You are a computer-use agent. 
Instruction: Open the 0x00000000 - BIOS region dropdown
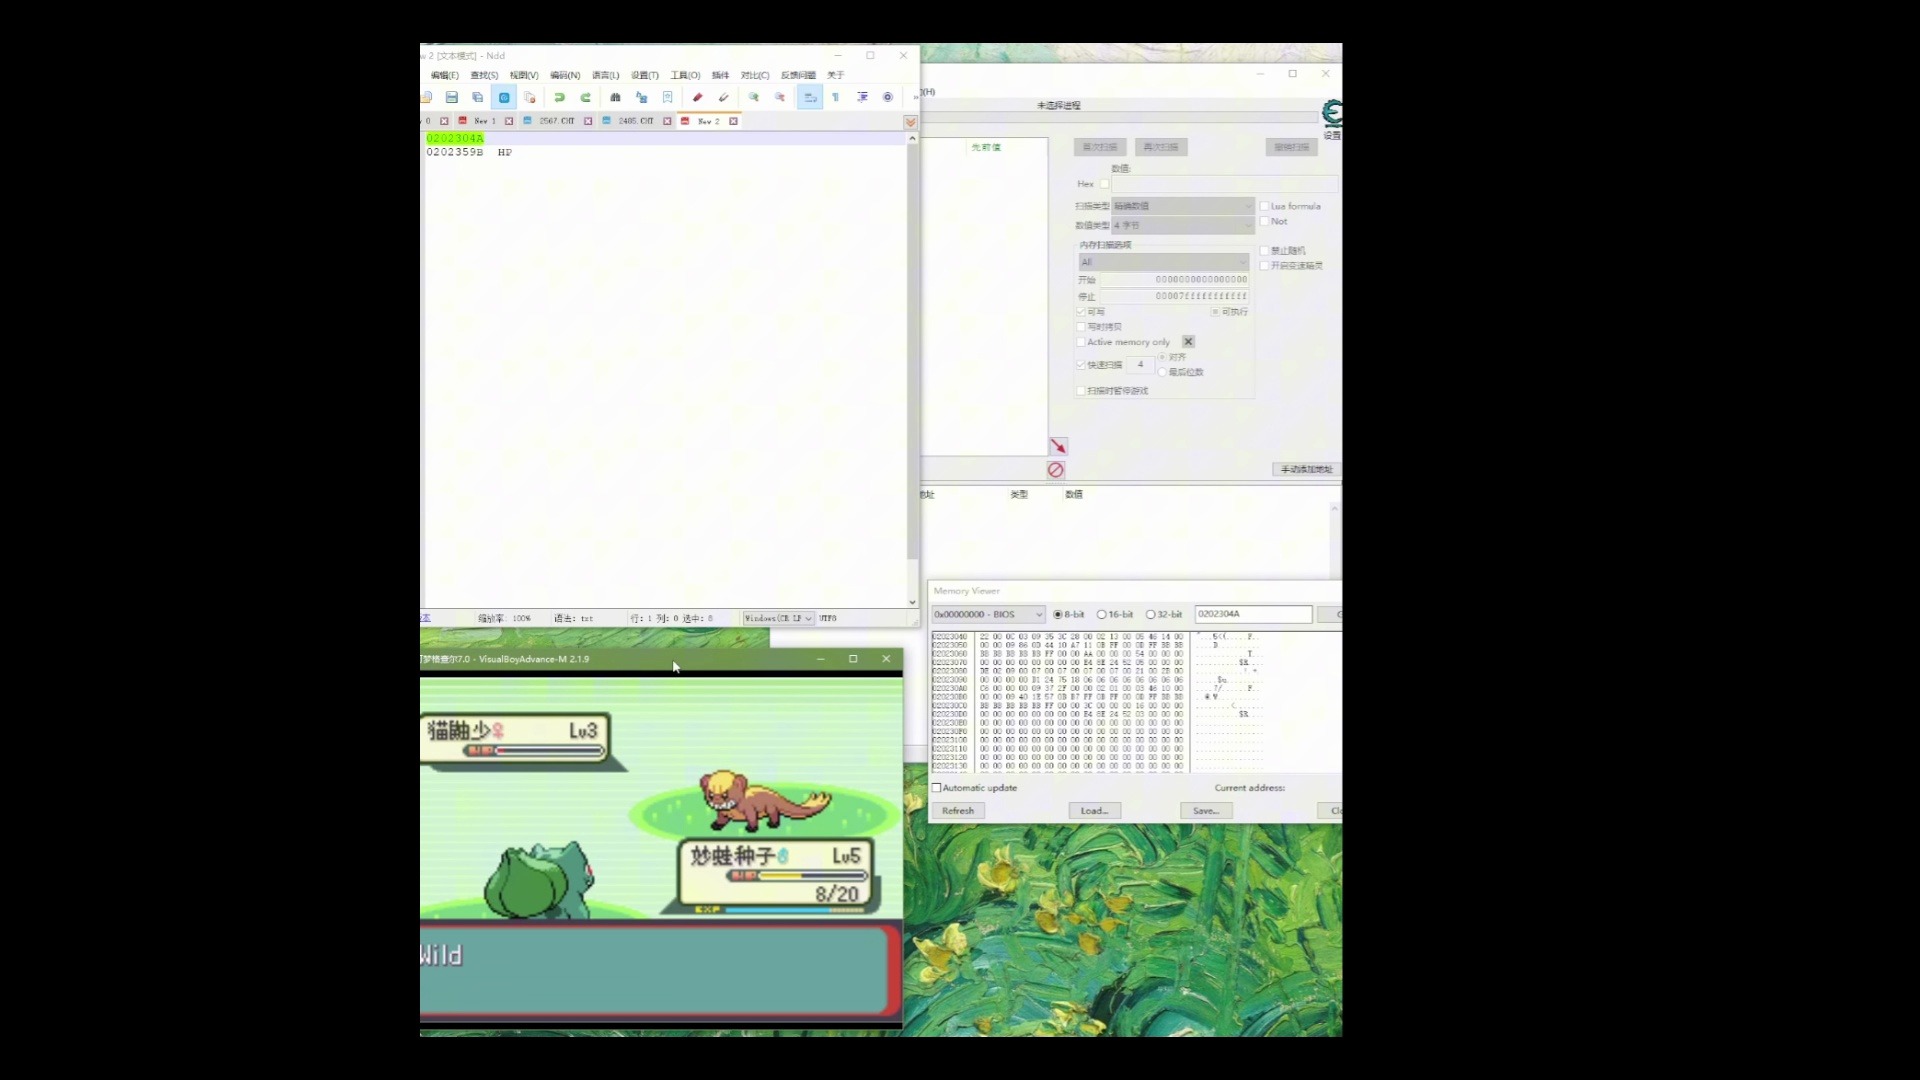988,615
